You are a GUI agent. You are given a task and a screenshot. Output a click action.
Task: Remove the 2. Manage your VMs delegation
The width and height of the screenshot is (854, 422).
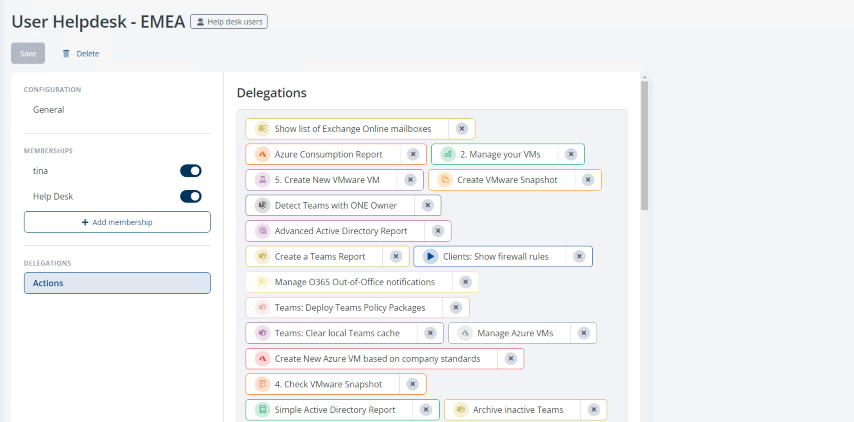[571, 155]
